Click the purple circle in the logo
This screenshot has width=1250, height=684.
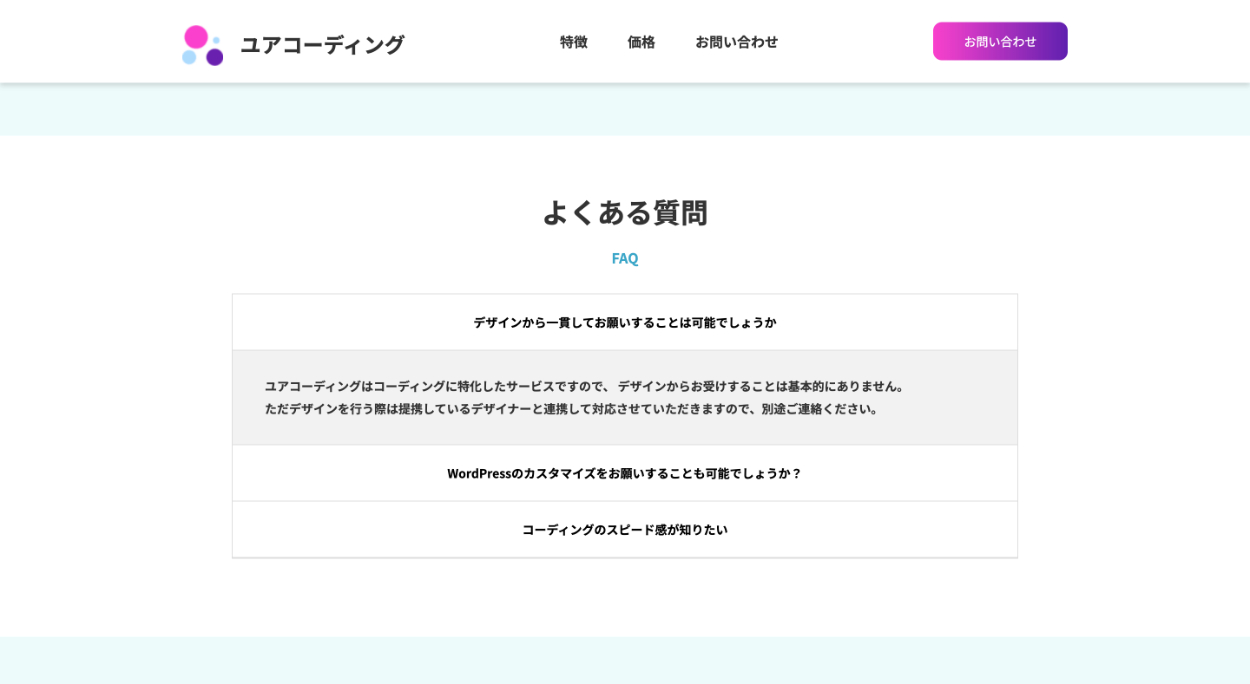pos(214,57)
